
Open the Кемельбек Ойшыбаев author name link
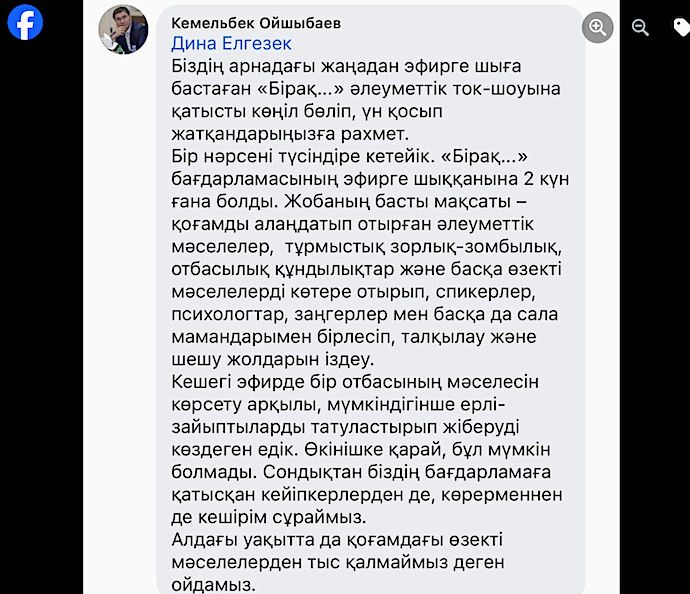[x=256, y=23]
